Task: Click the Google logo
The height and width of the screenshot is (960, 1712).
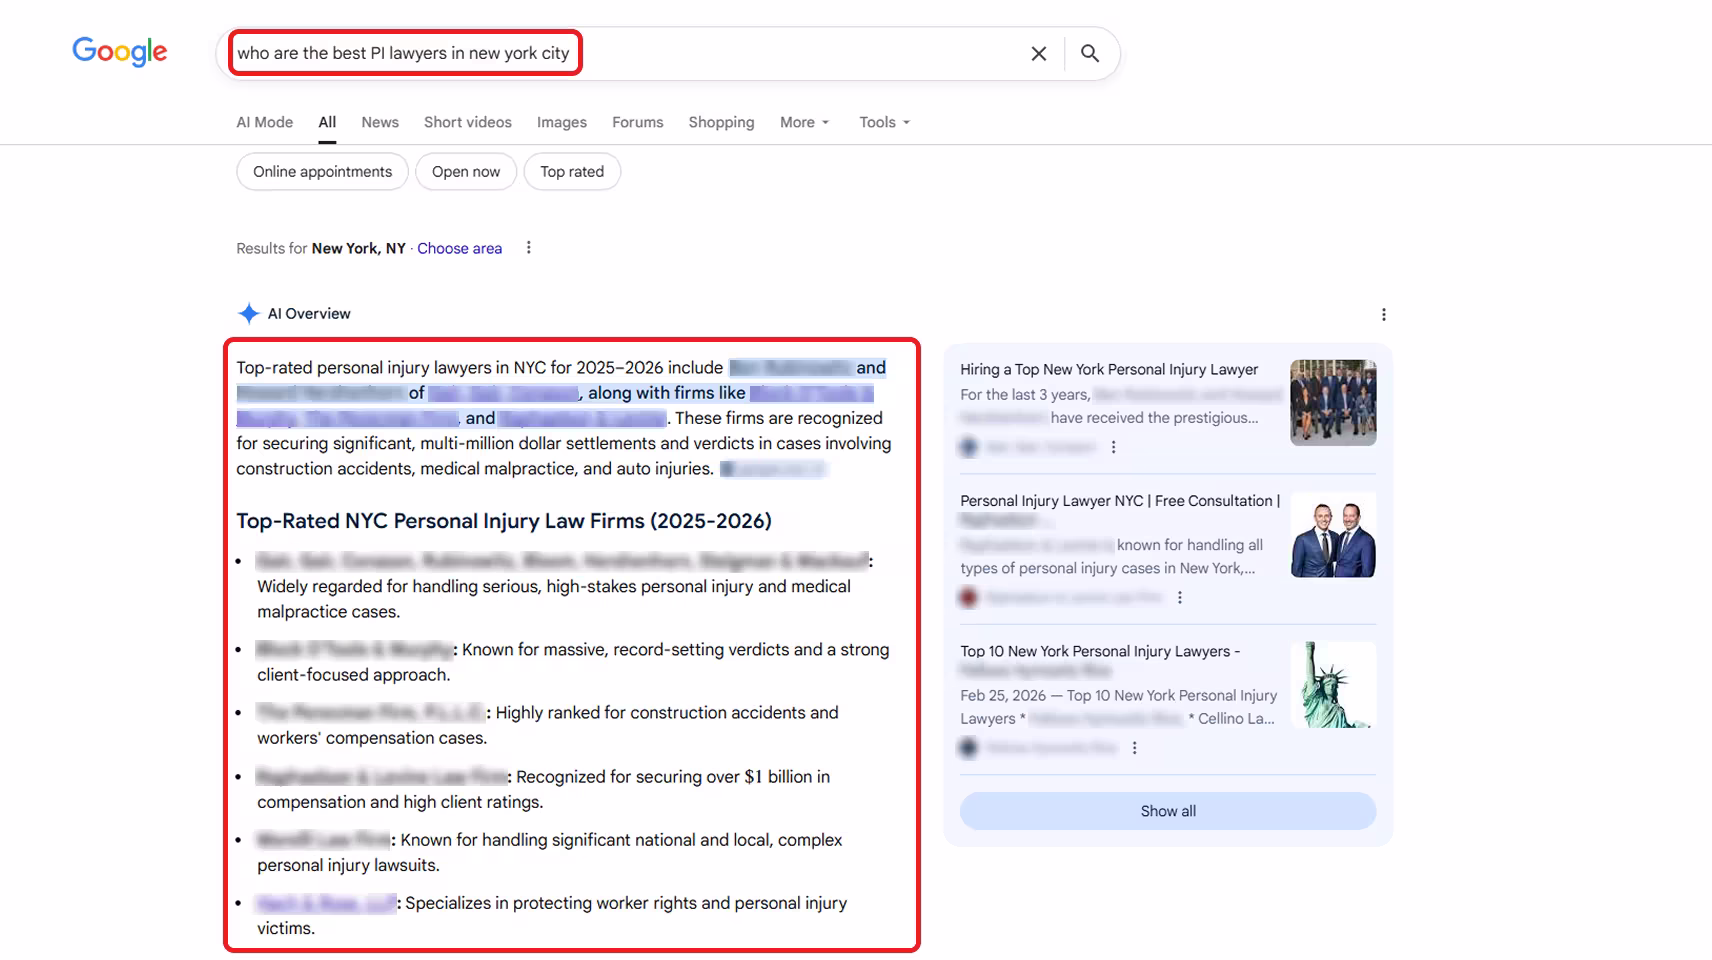Action: (x=120, y=51)
